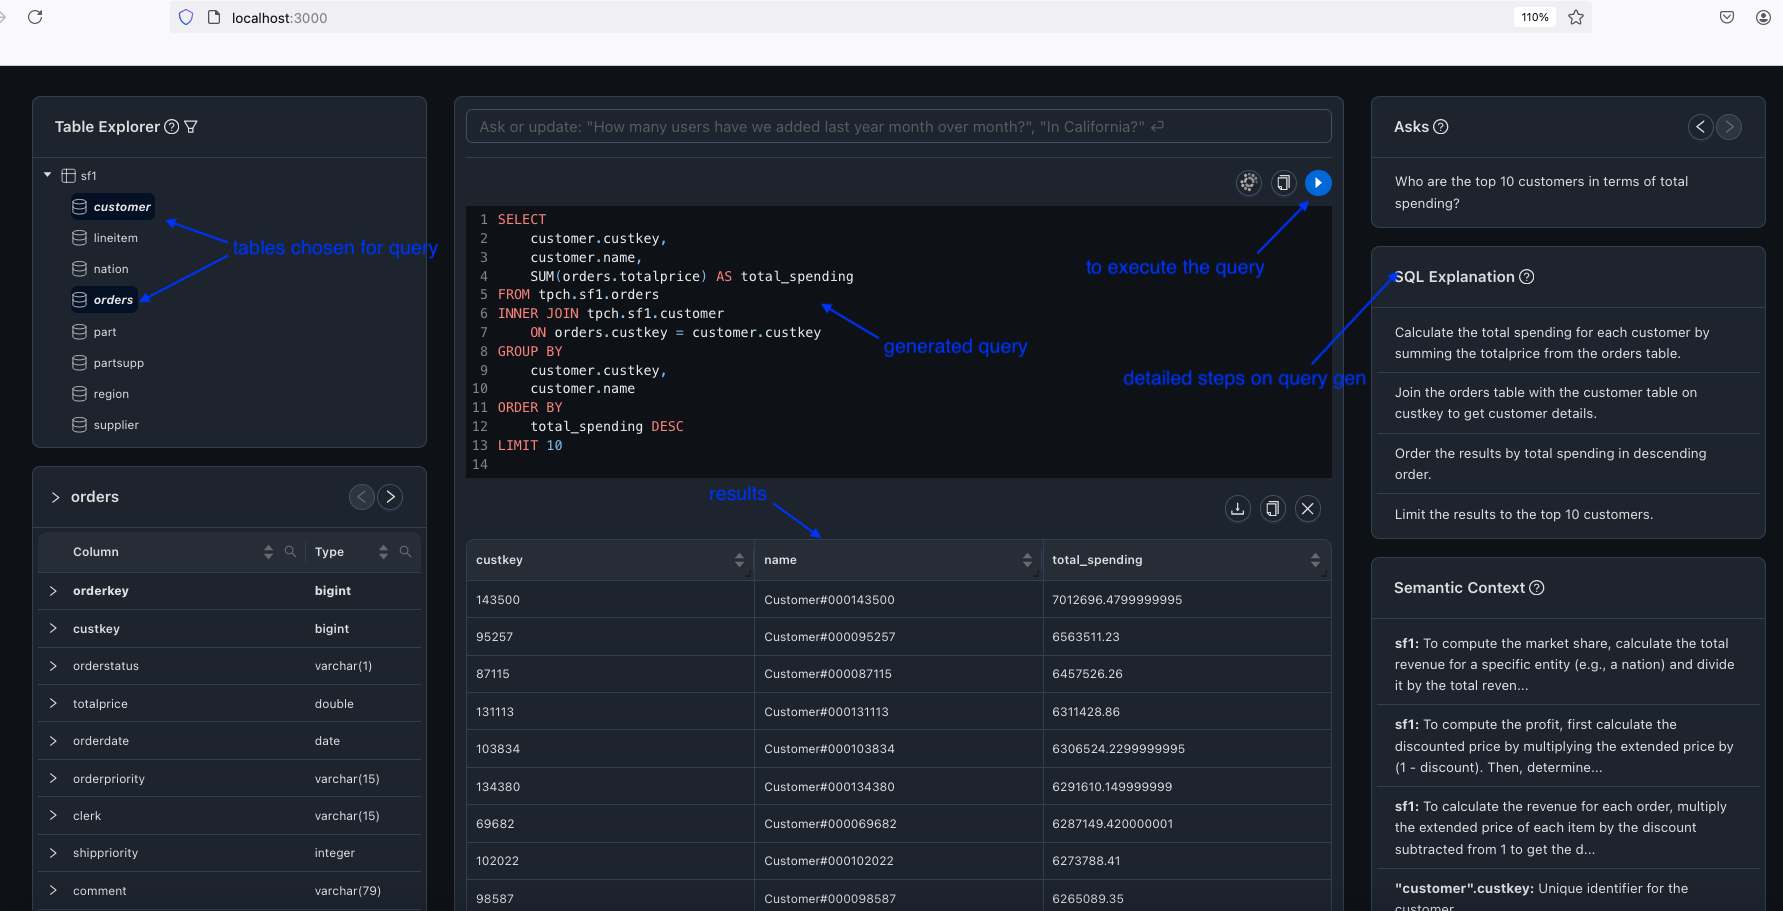Expand the orders table details header
Image resolution: width=1783 pixels, height=911 pixels.
(x=55, y=497)
